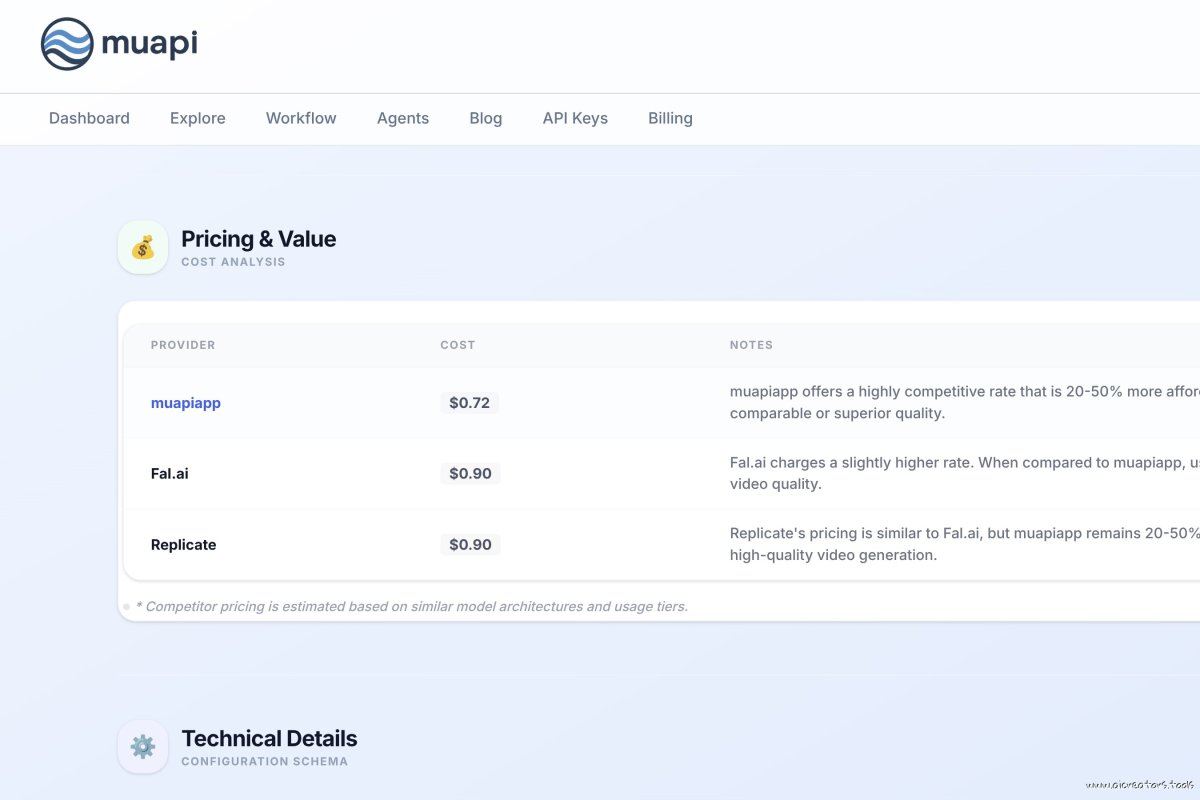
Task: Click the PROVIDER column header
Action: point(183,345)
